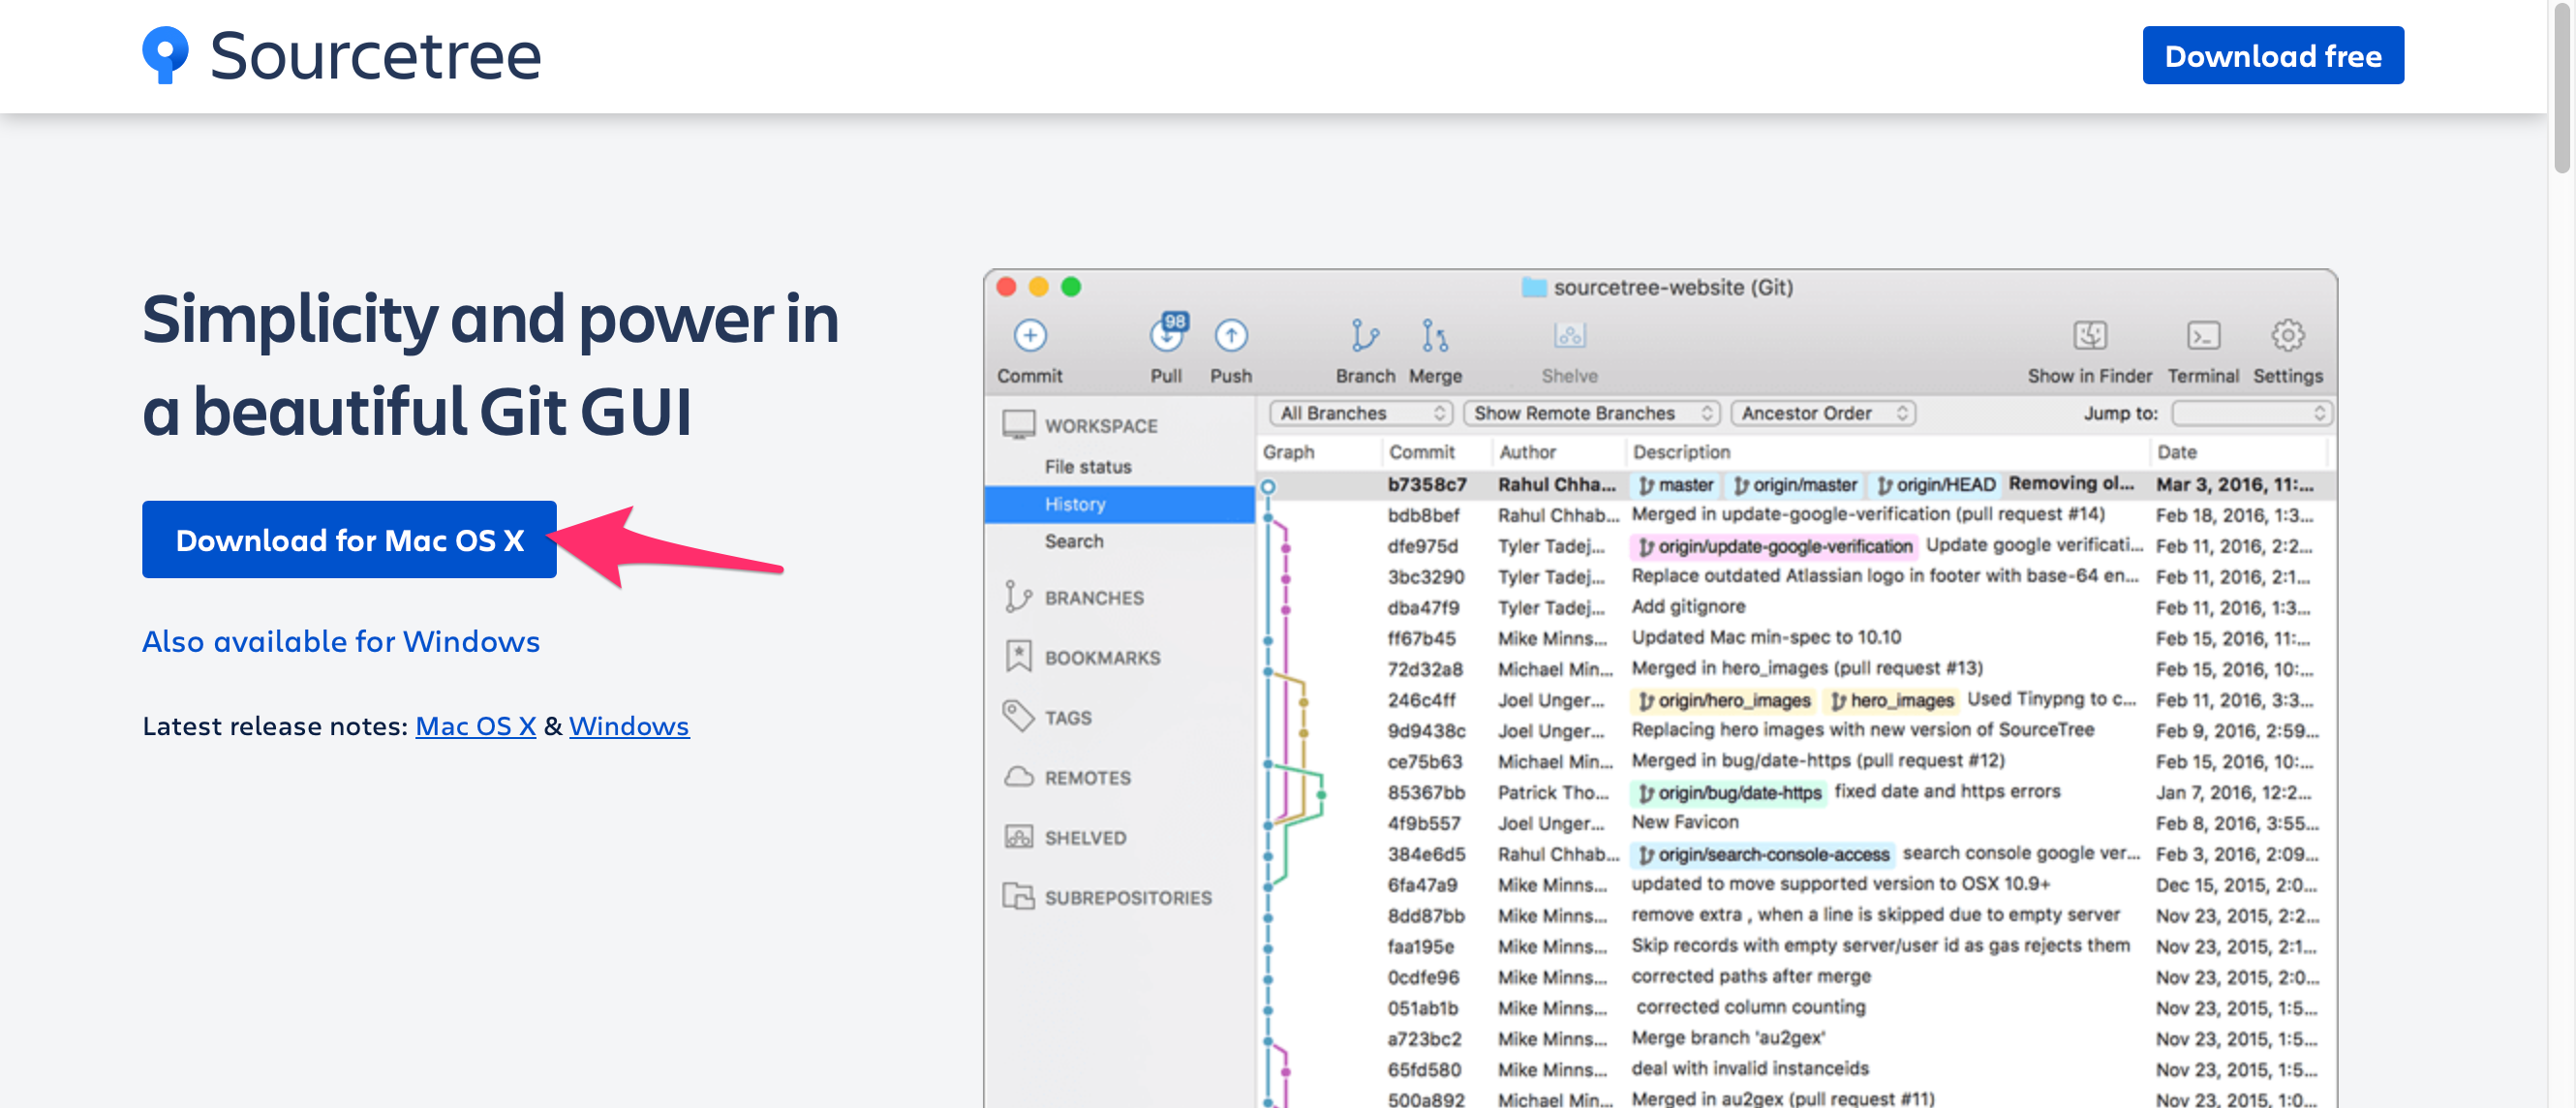Click Download for Mac OS X button
Image resolution: width=2576 pixels, height=1108 pixels.
point(349,540)
